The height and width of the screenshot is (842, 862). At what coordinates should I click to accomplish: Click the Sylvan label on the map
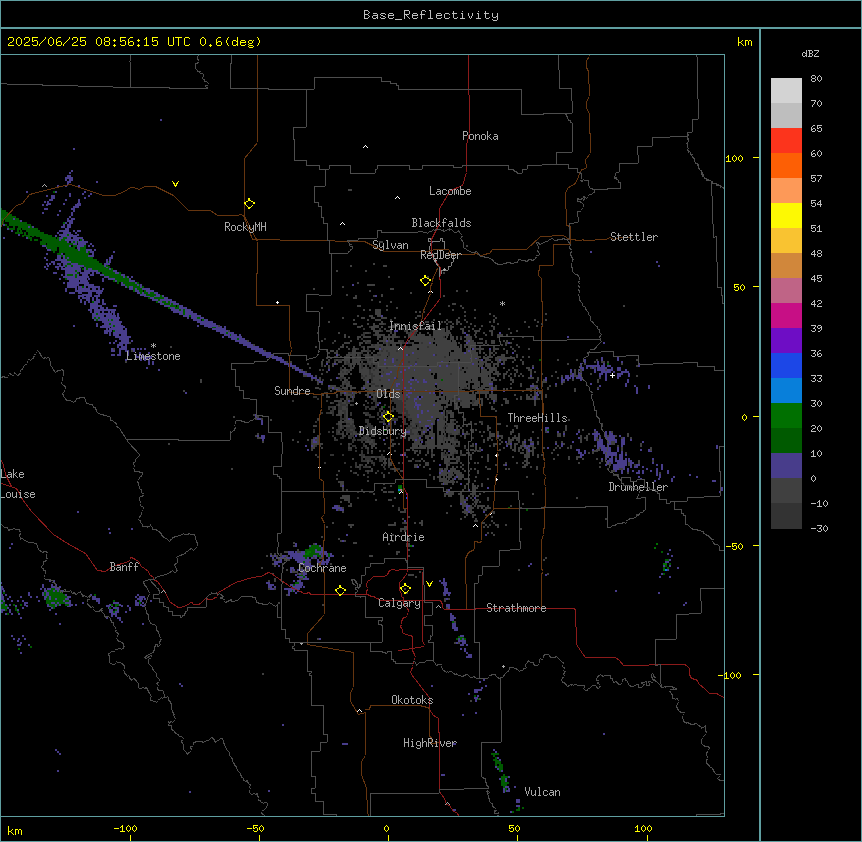click(390, 245)
